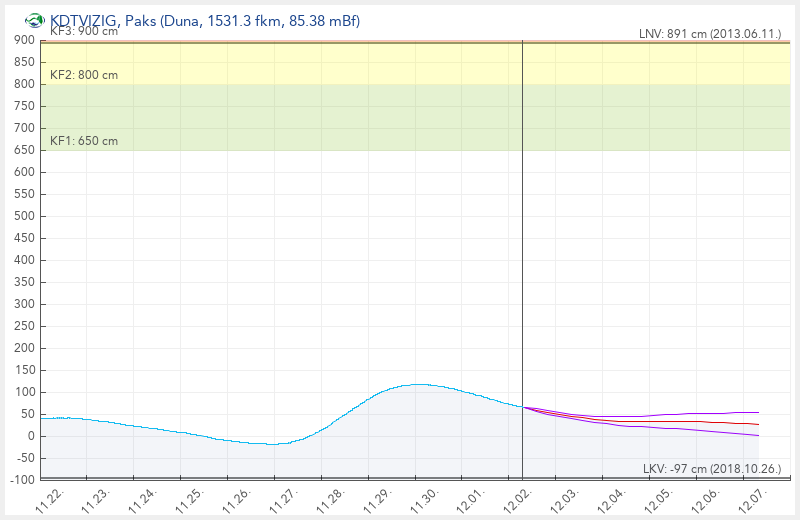Click the vertical forecast start line at 12.02.
This screenshot has height=520, width=800.
point(523,250)
